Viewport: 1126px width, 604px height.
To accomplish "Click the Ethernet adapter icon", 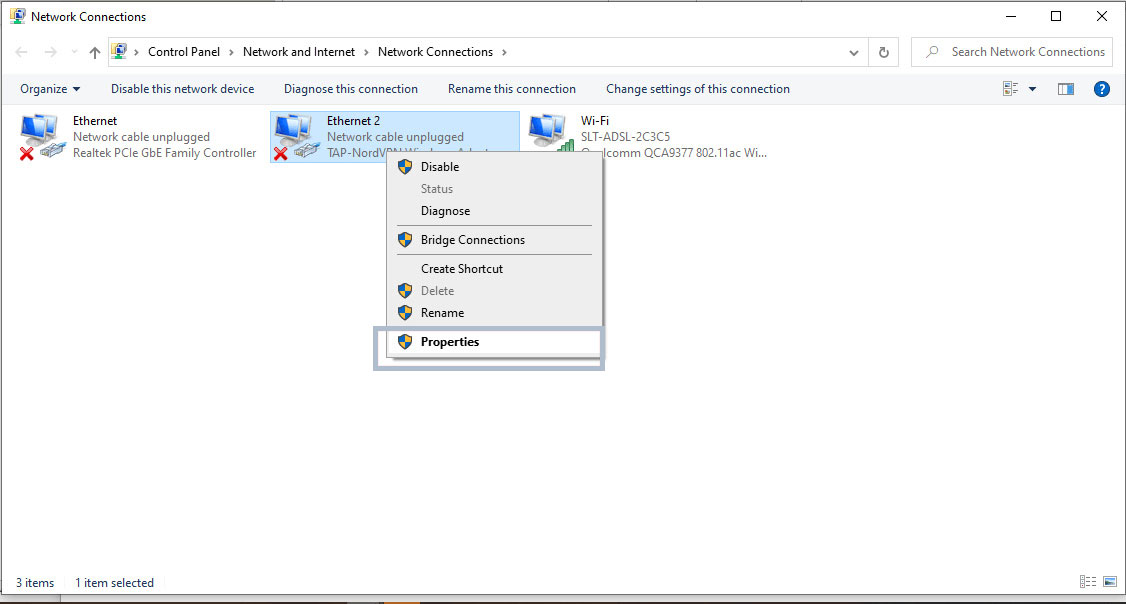I will [42, 136].
